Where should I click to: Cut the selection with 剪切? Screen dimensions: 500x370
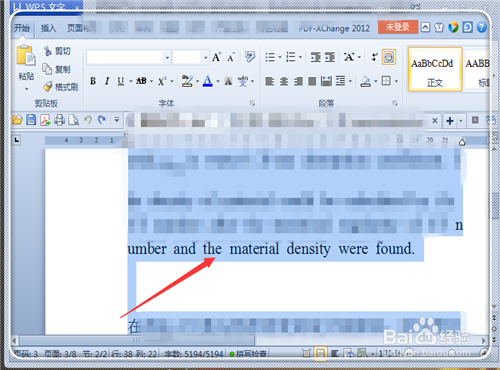click(57, 51)
